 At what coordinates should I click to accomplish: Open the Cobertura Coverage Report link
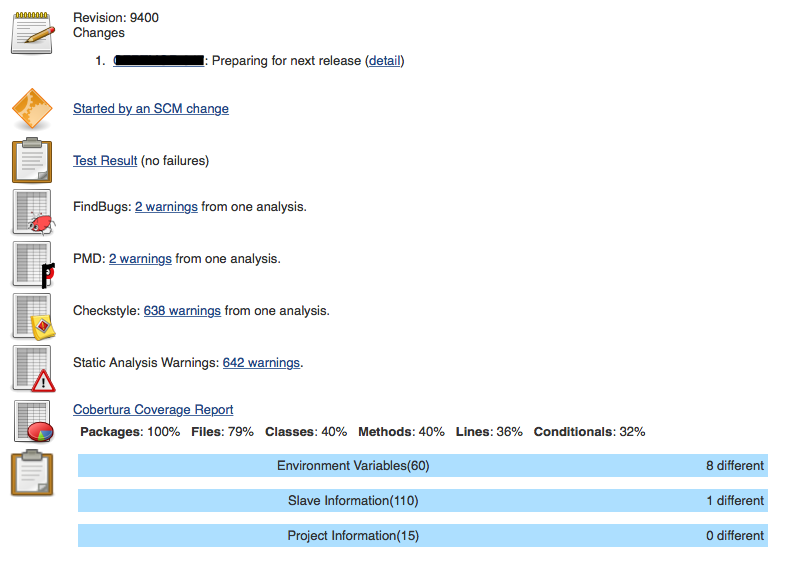[153, 410]
